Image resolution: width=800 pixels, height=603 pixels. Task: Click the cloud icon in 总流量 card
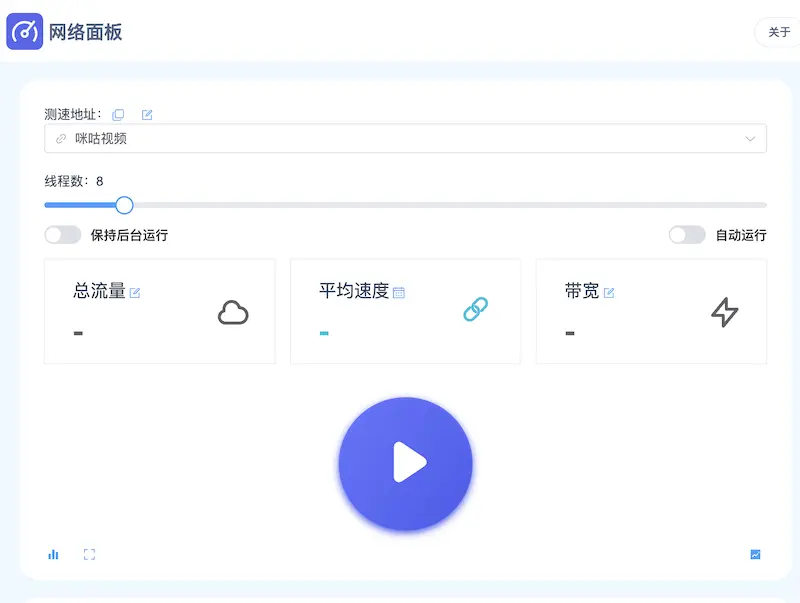pos(233,312)
